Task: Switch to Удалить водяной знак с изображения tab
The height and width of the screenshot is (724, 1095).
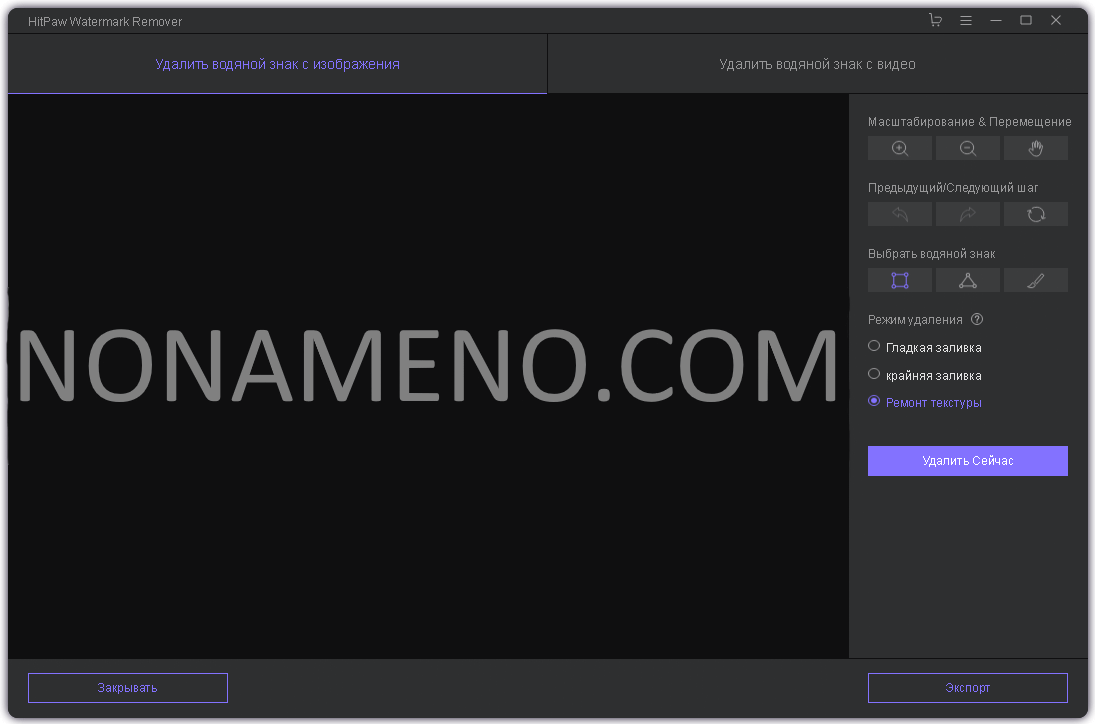Action: (277, 64)
